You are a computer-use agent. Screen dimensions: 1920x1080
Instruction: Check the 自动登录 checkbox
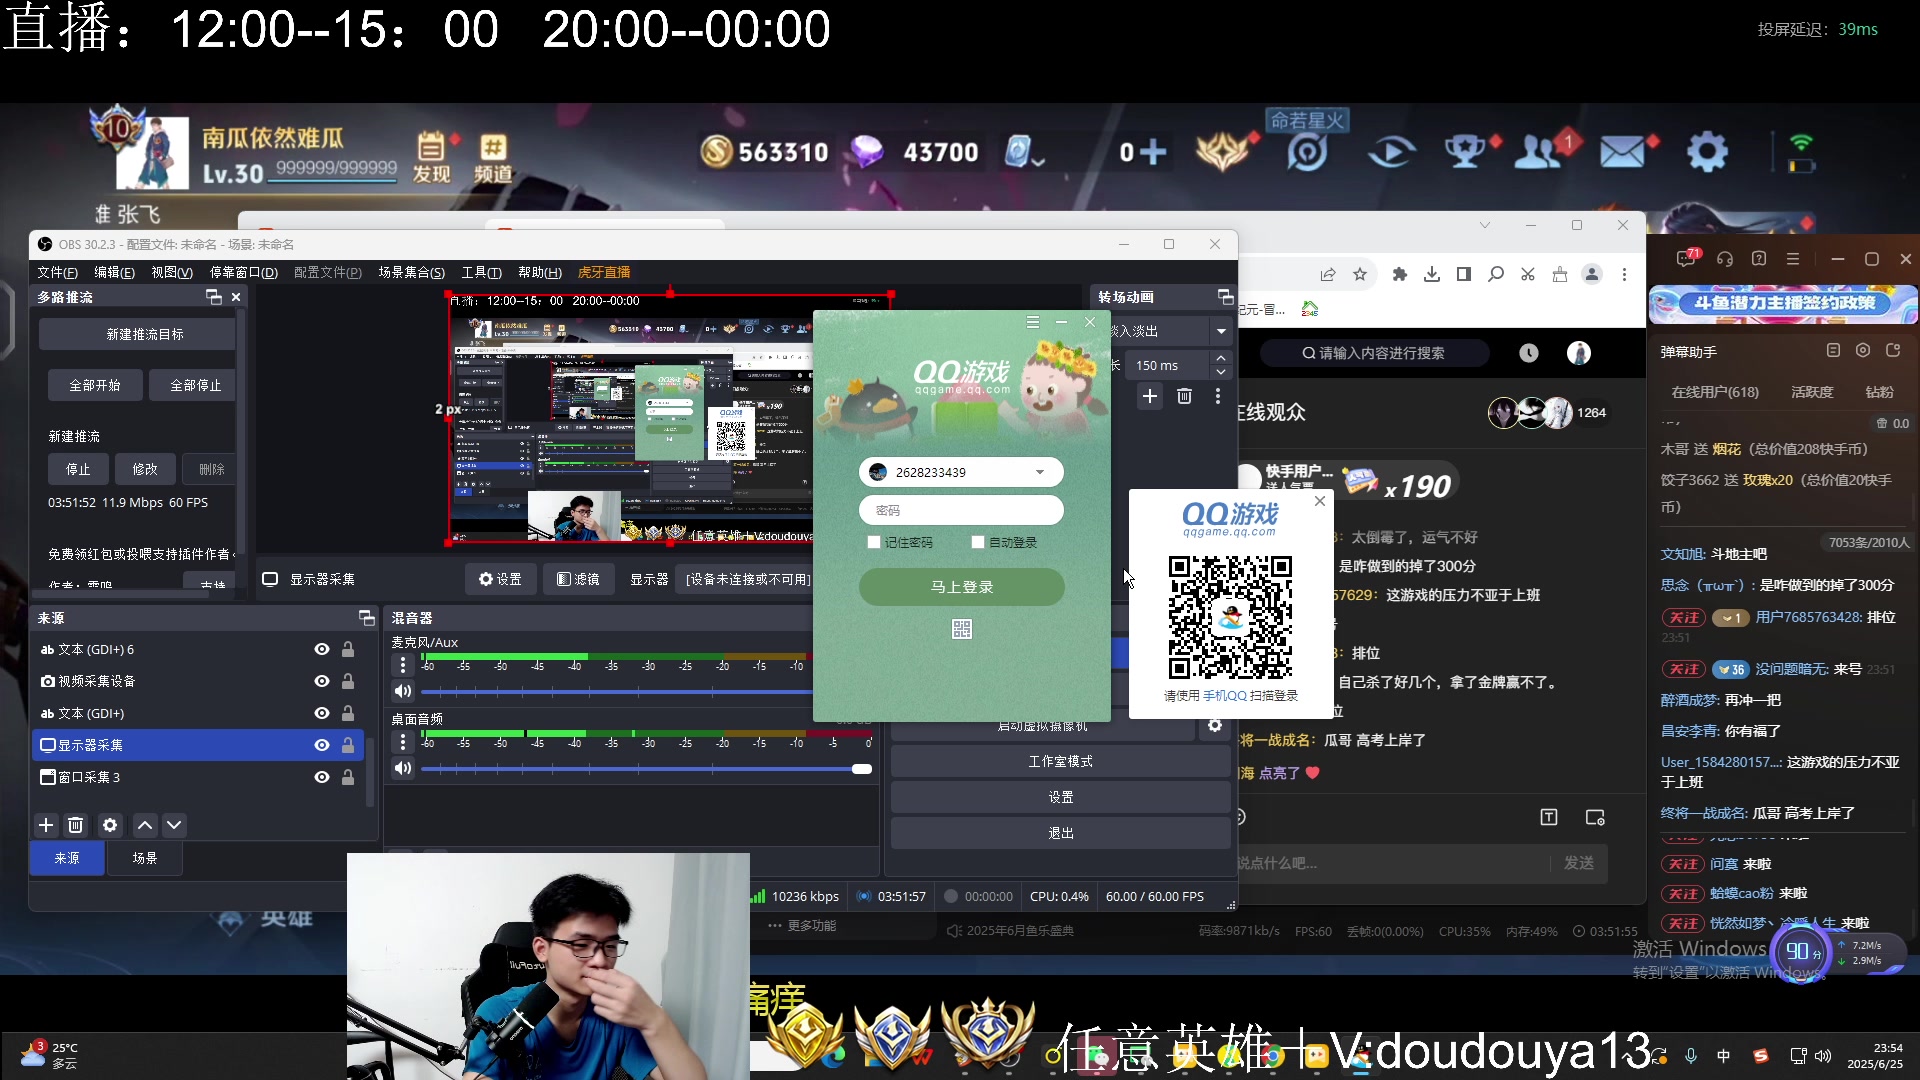point(978,542)
